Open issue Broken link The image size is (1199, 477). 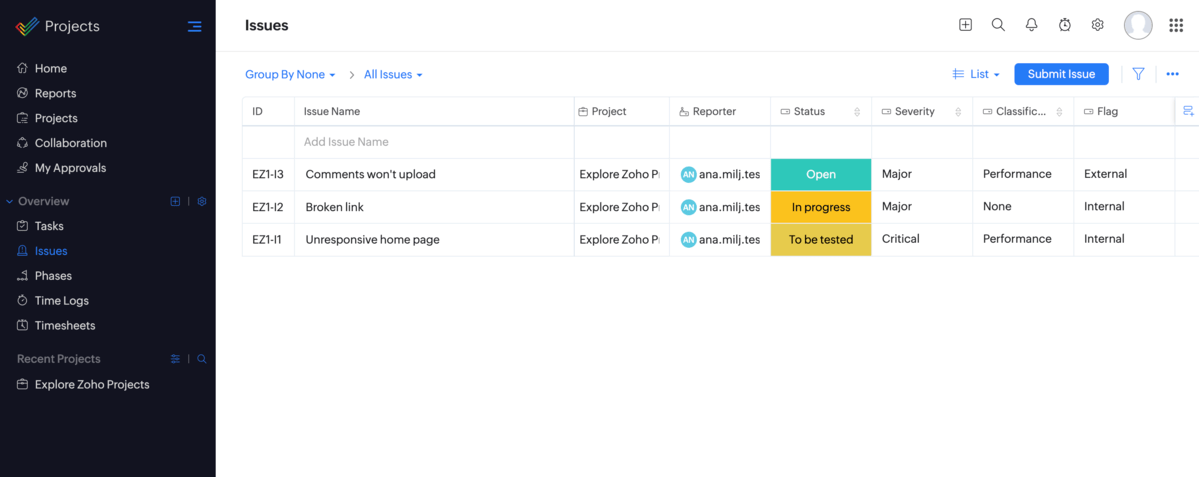point(334,206)
